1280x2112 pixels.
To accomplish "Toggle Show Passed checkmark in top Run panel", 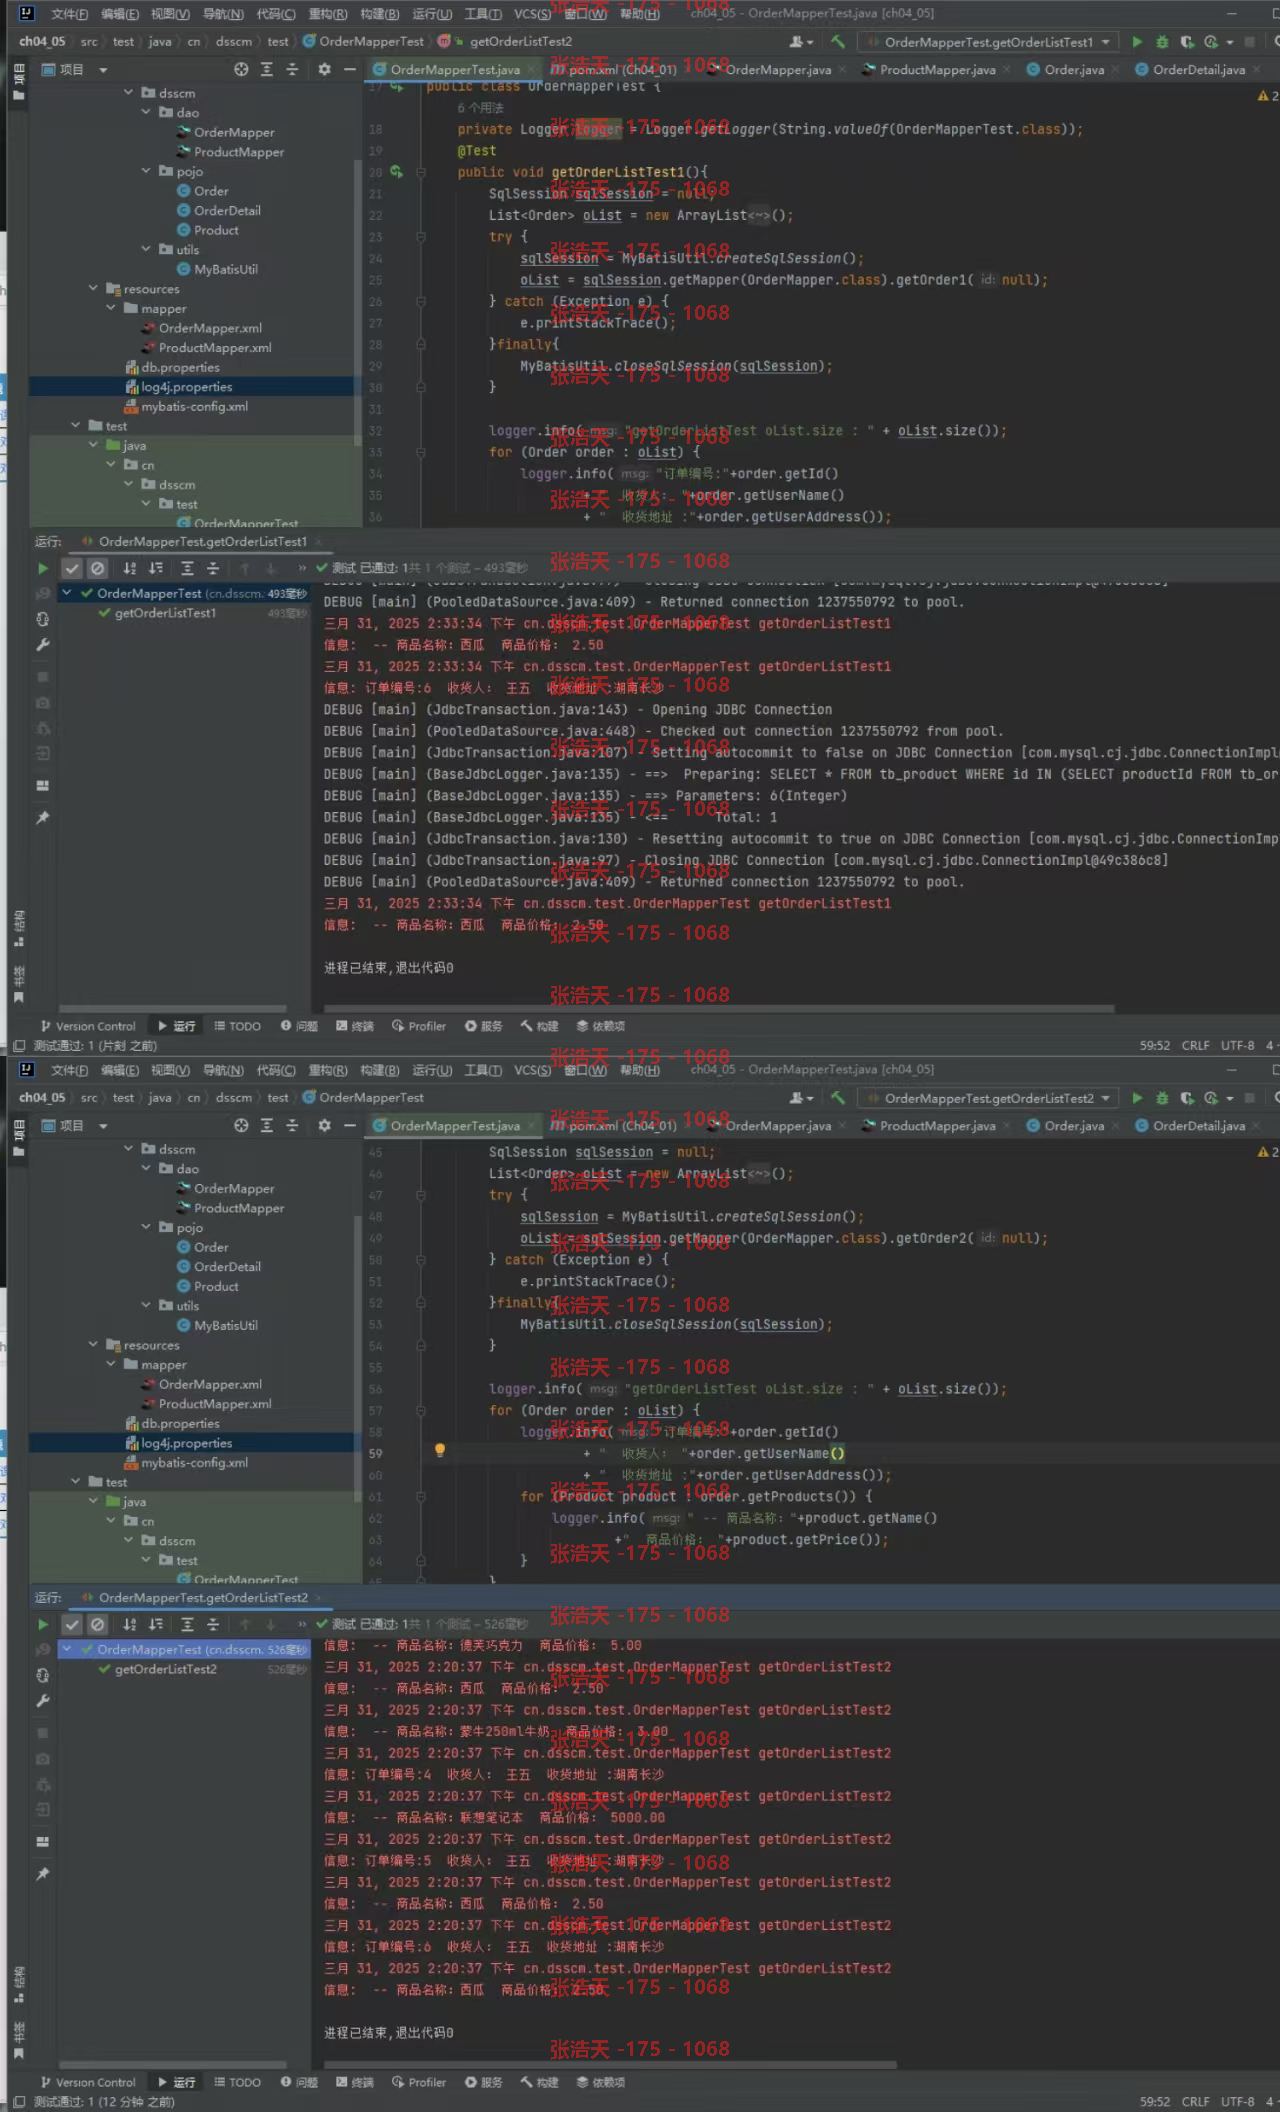I will [72, 568].
